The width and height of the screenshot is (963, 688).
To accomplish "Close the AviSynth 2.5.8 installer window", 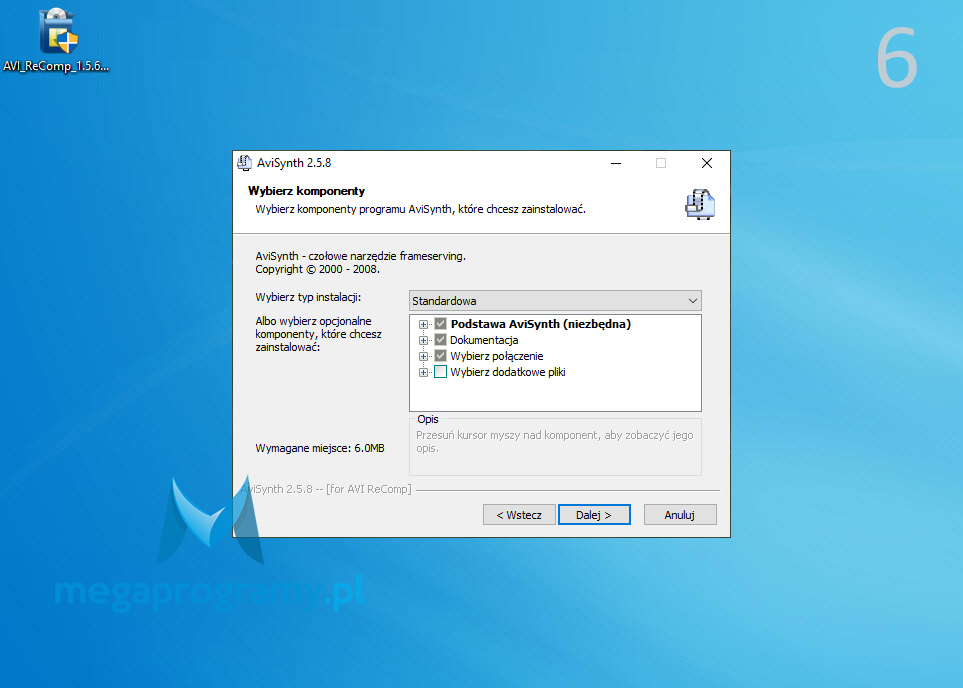I will (707, 163).
